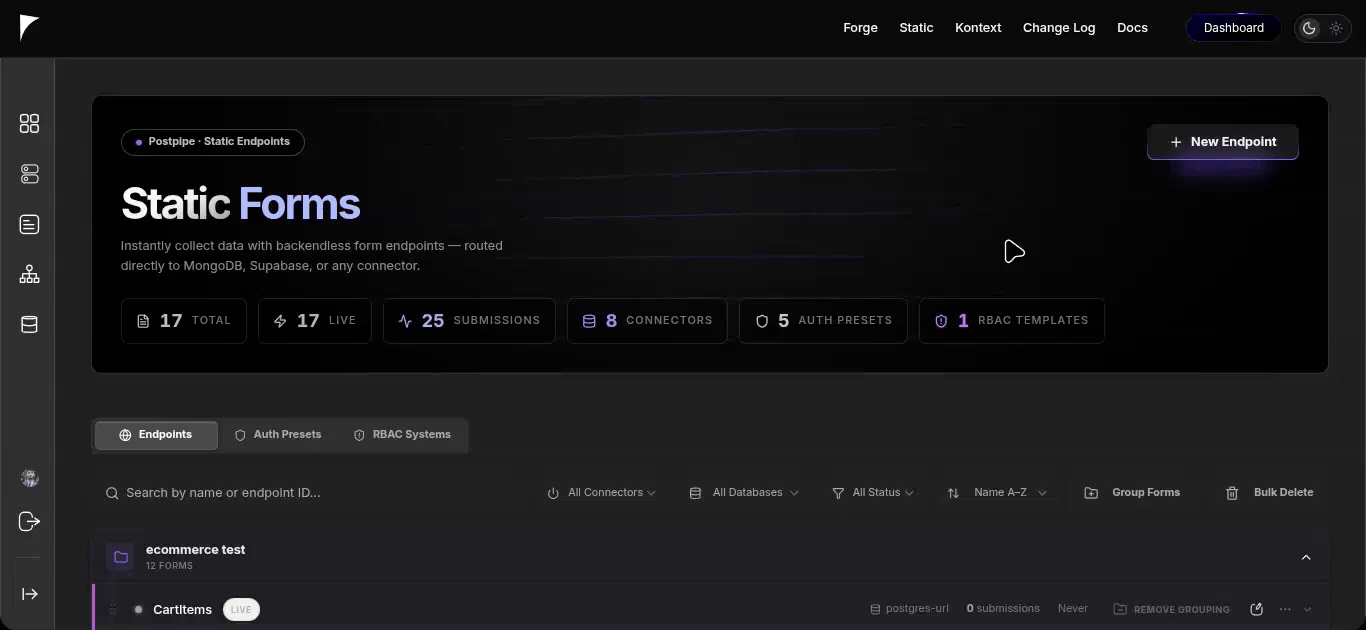1366x630 pixels.
Task: Click the play cursor icon in the banner
Action: coord(1014,252)
